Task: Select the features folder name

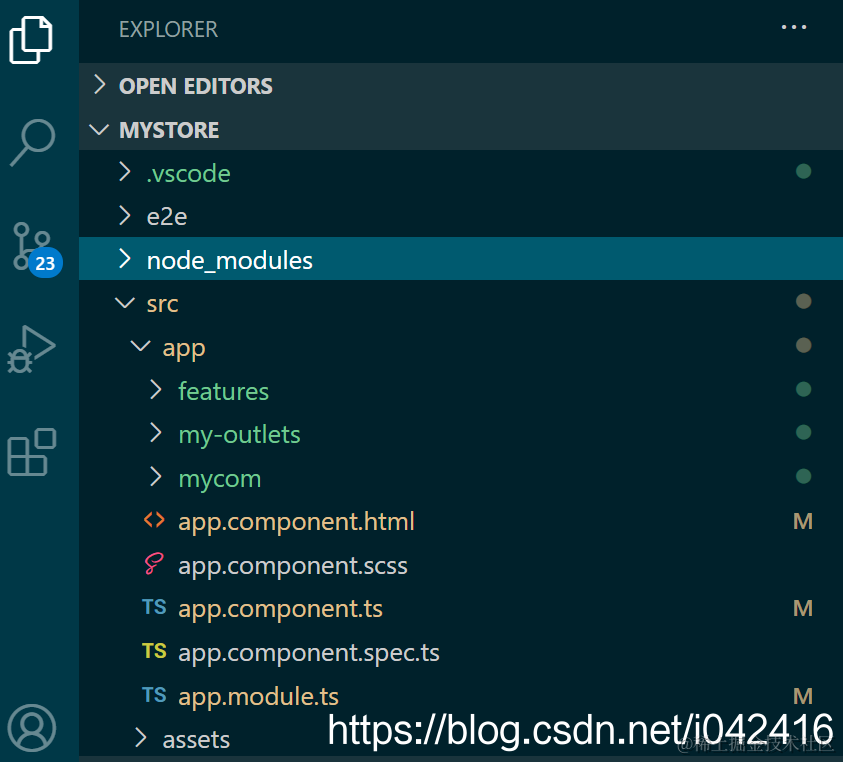Action: (x=224, y=391)
